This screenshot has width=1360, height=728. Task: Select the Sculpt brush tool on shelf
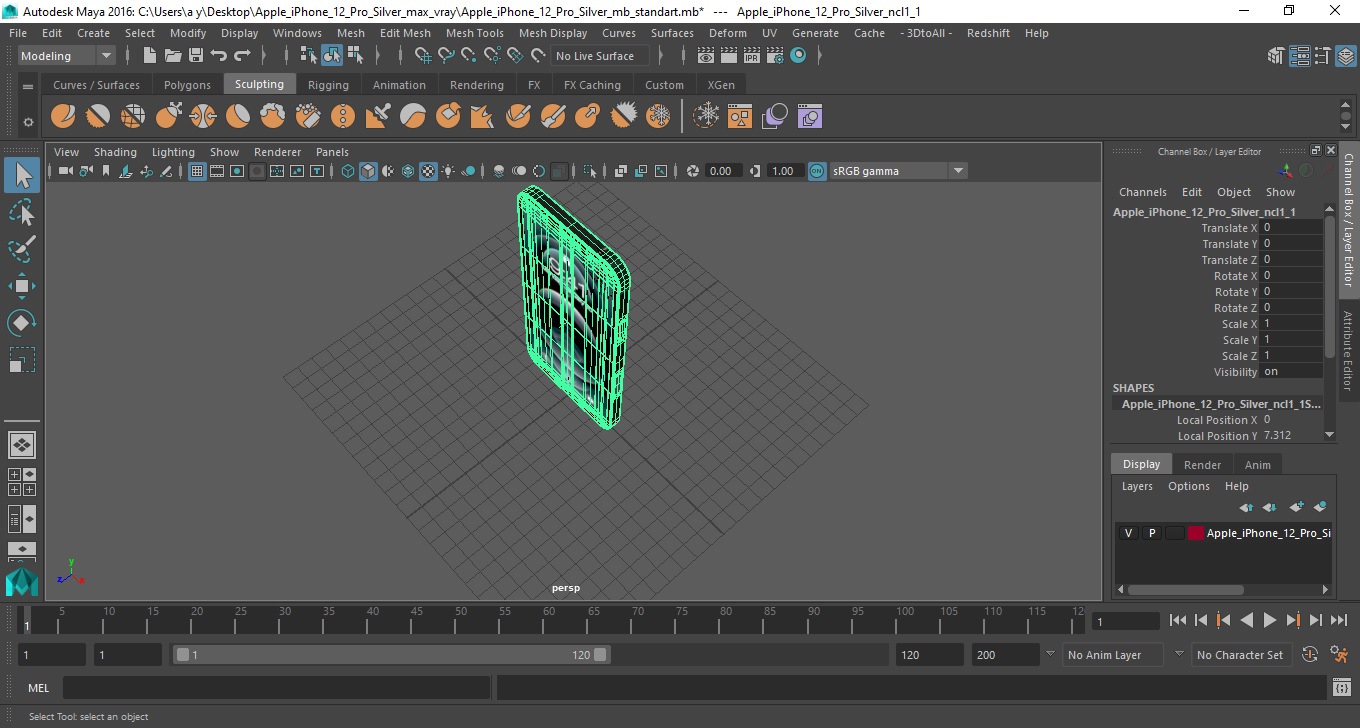[x=63, y=117]
